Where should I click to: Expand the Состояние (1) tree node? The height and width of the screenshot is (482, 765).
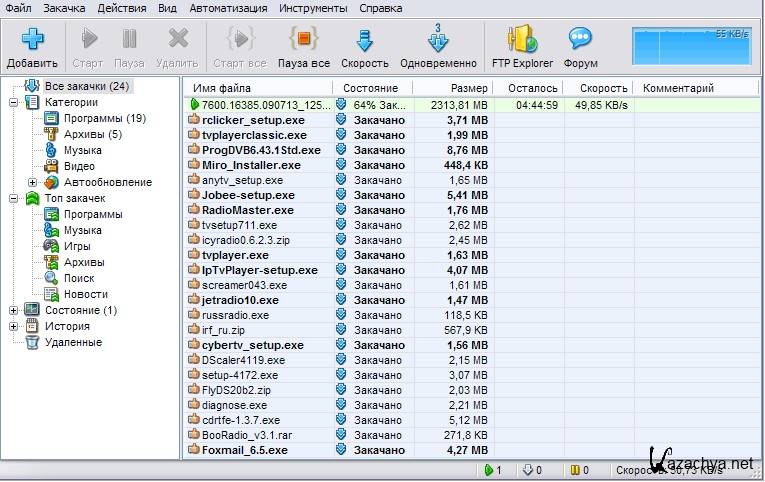coord(14,310)
